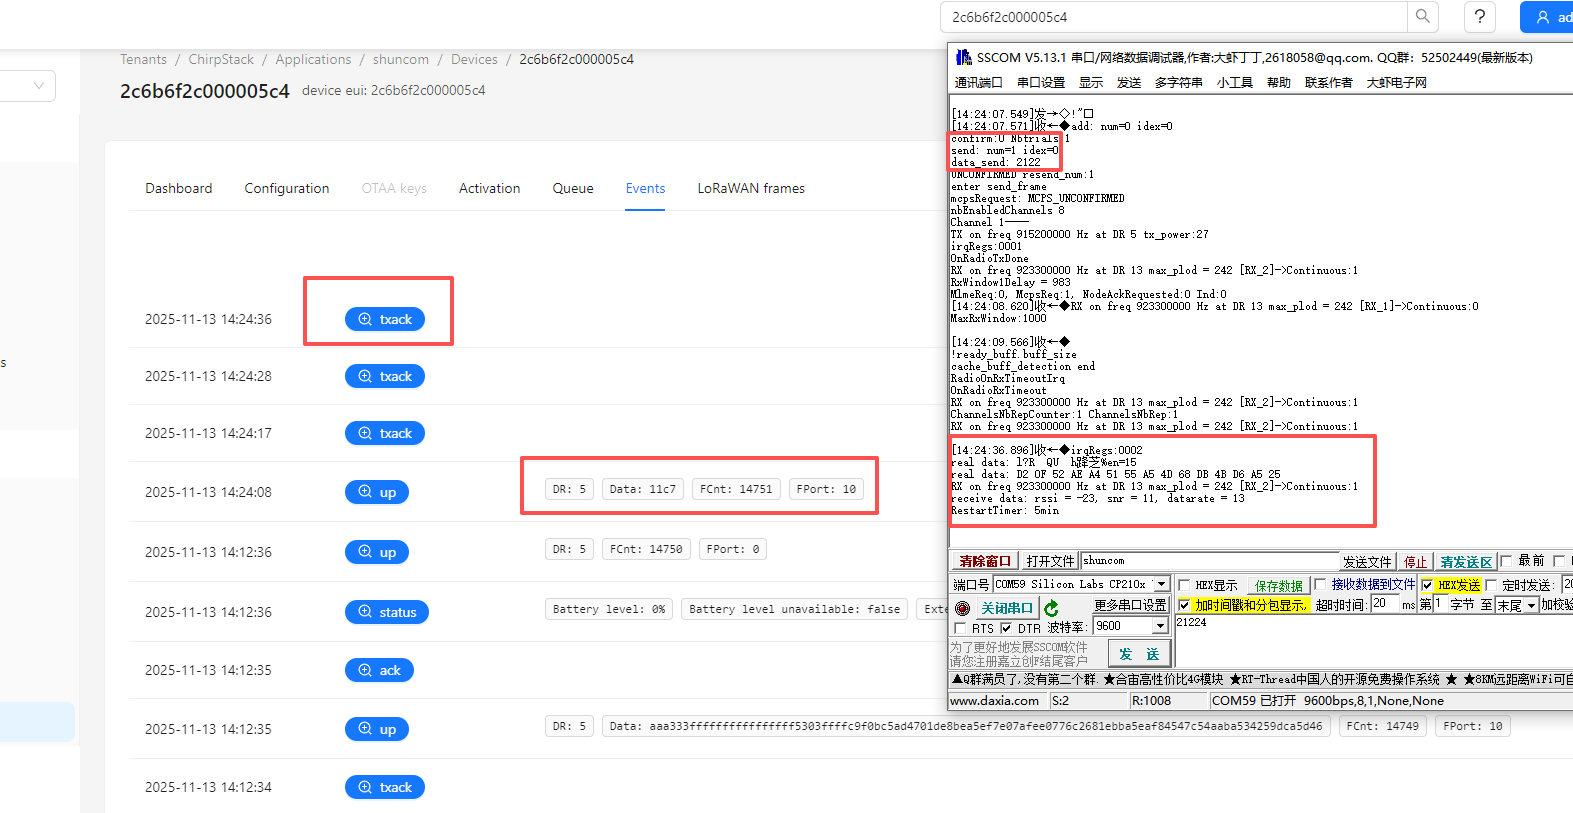
Task: Open the help question mark button
Action: (x=1480, y=16)
